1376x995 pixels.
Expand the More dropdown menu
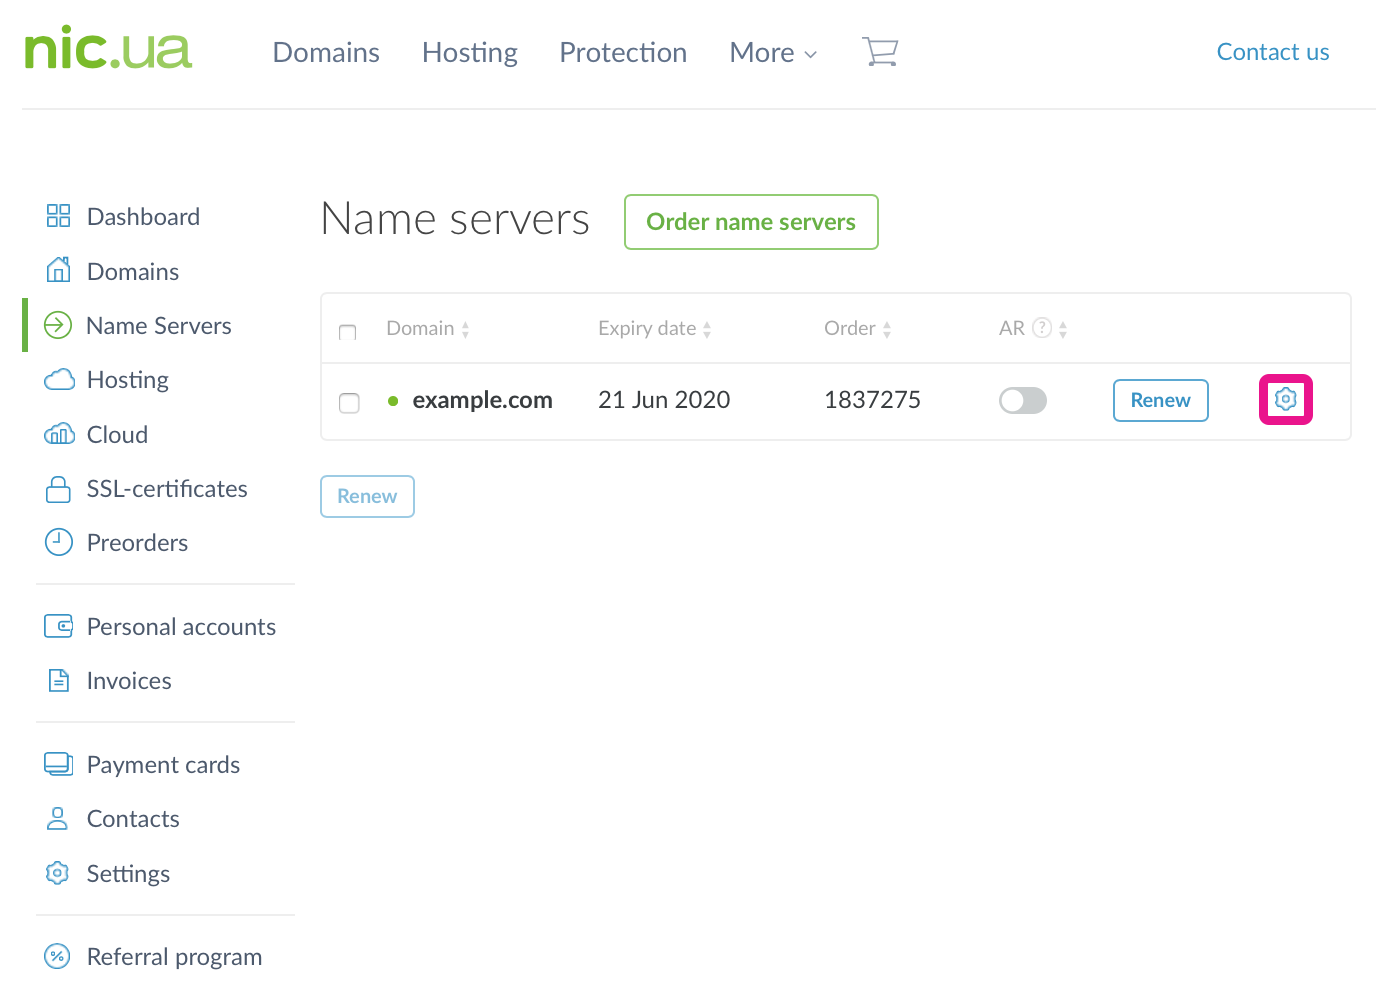tap(773, 53)
